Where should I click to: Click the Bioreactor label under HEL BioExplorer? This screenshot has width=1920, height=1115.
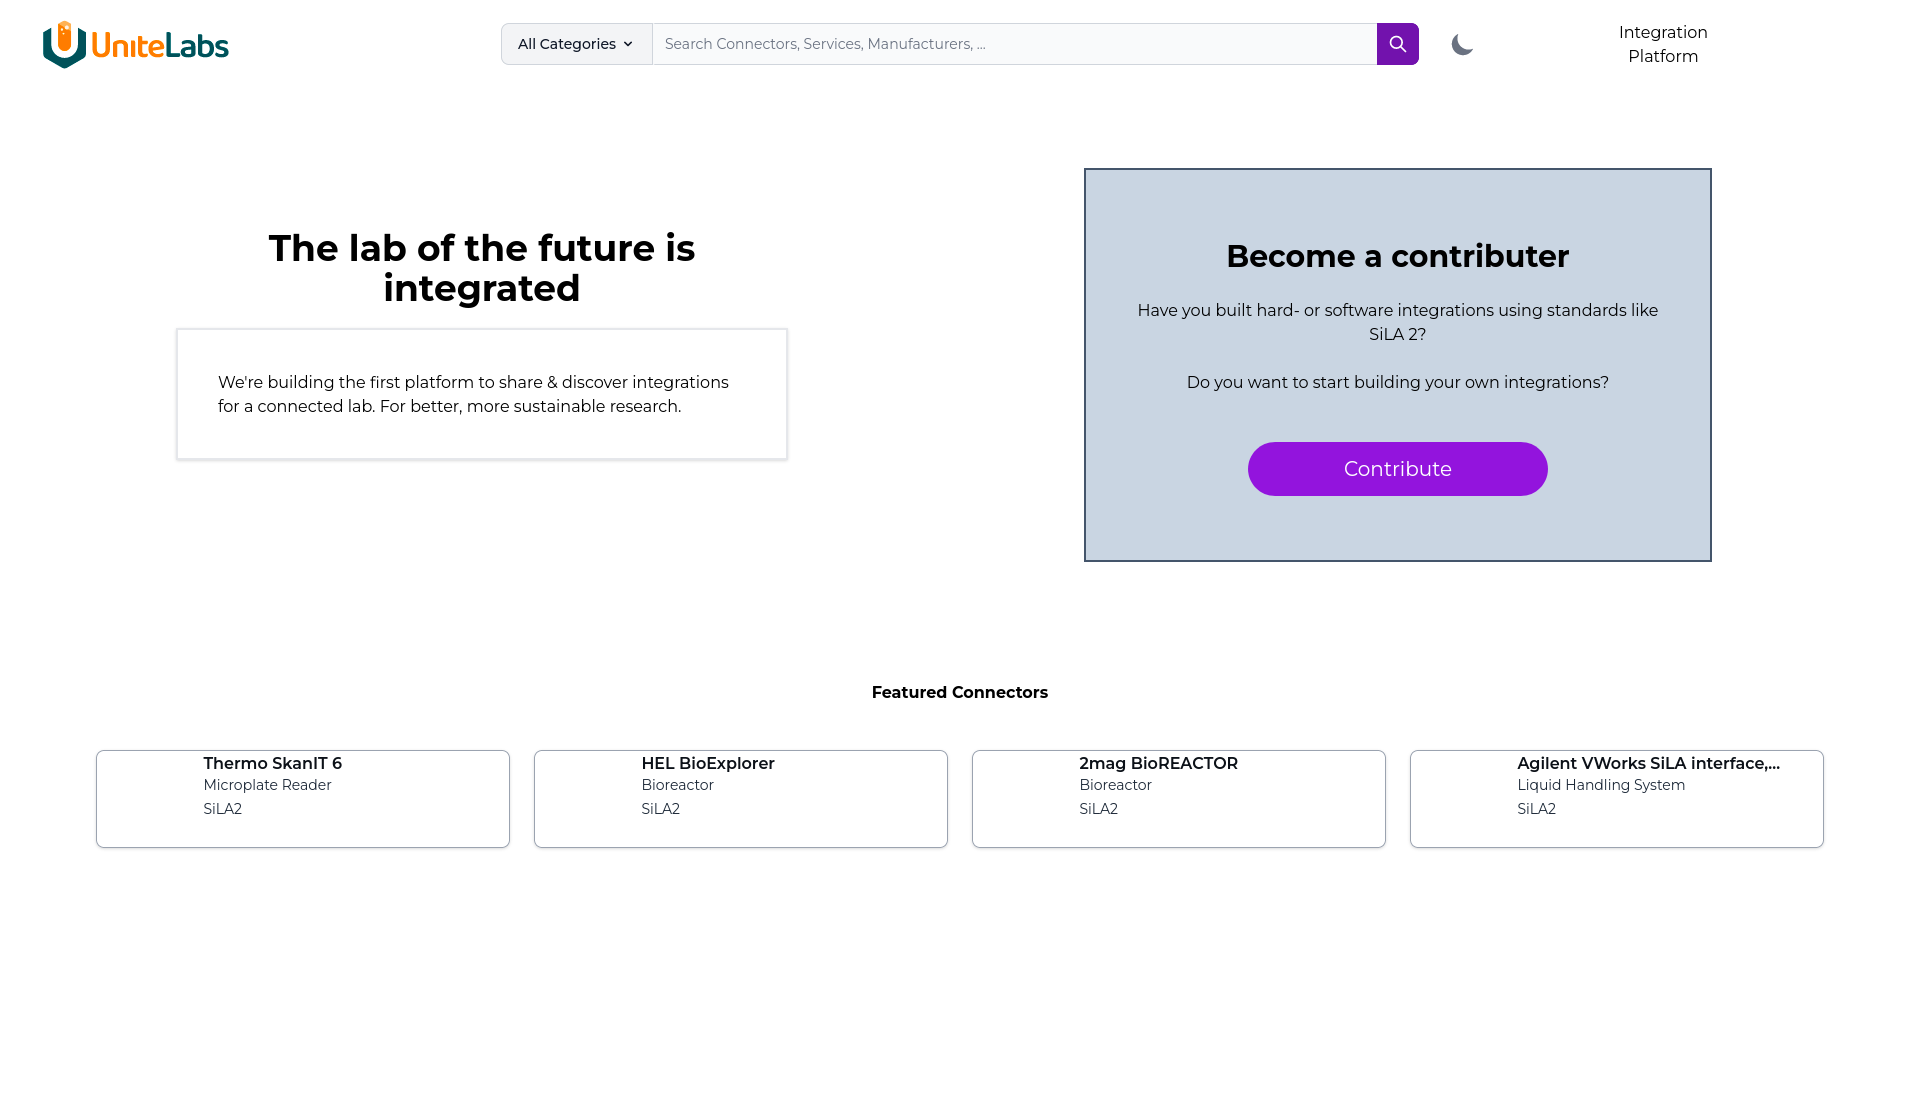(x=677, y=785)
